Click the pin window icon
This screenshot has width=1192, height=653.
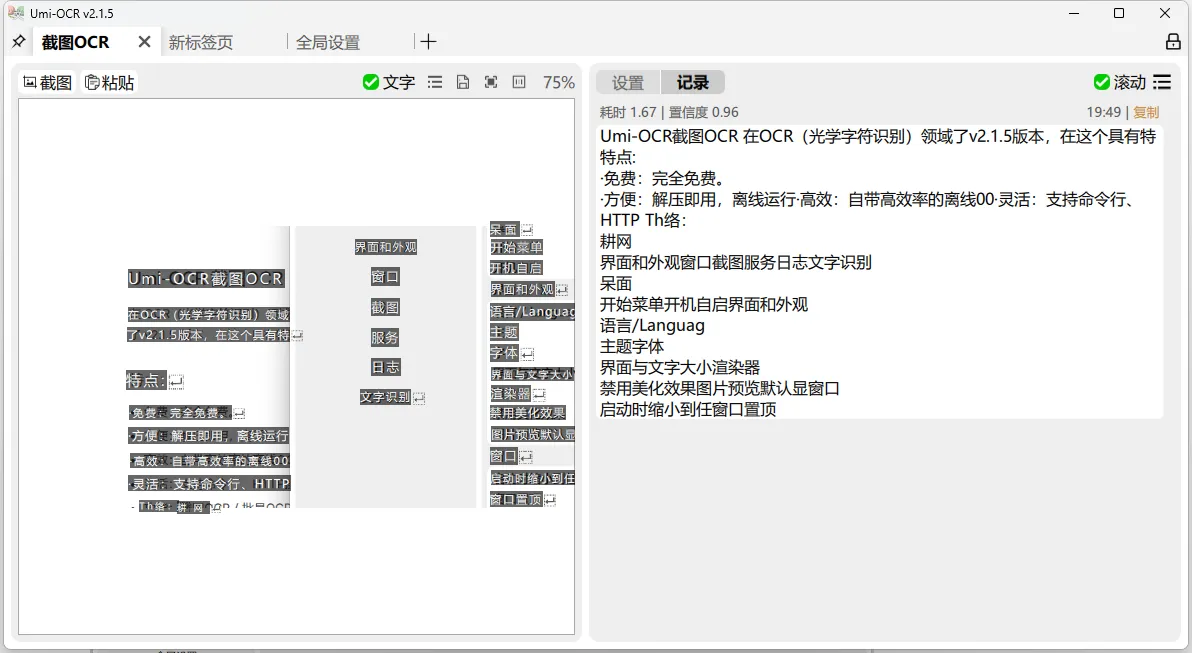point(19,41)
